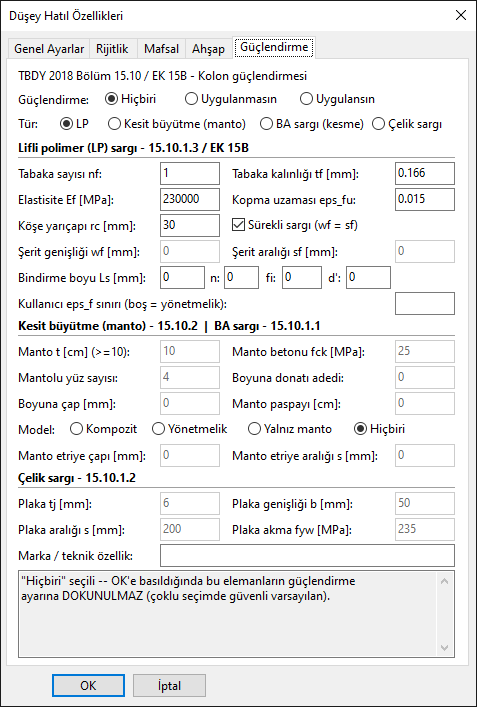This screenshot has height=707, width=477.
Task: Click the Plaka aralığı s field
Action: 190,529
